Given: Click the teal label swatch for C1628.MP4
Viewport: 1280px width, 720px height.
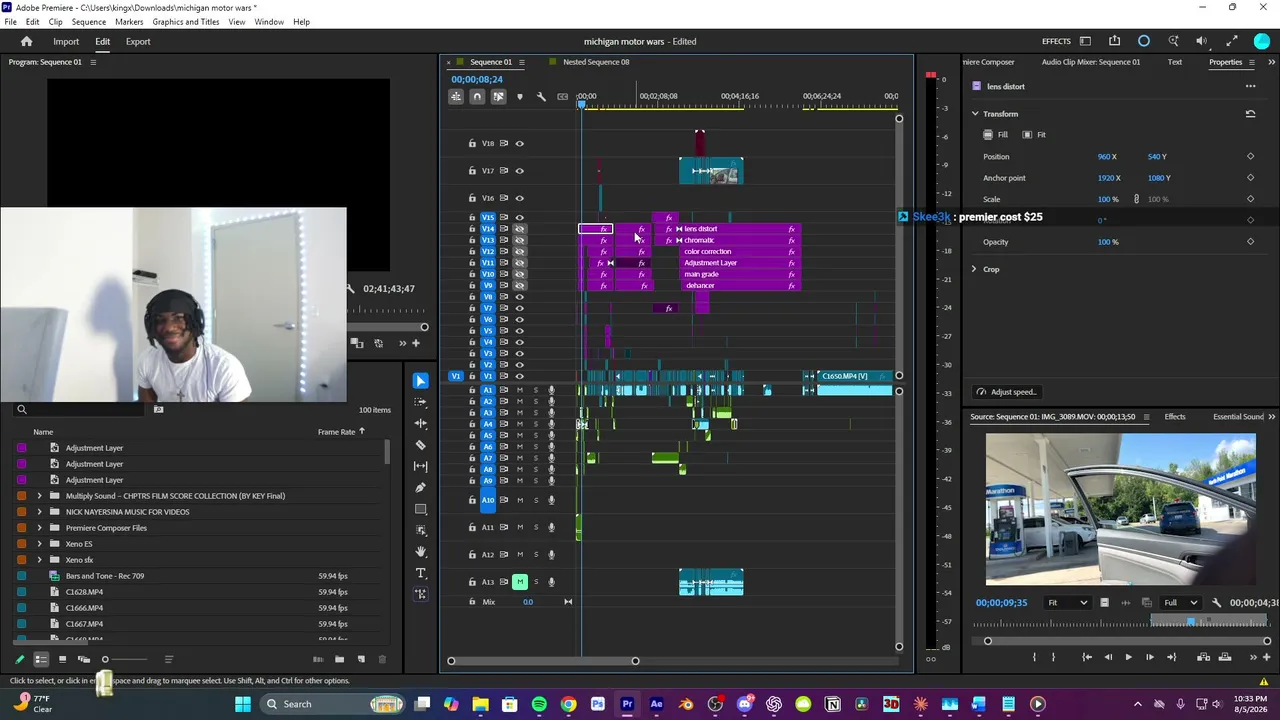Looking at the screenshot, I should tap(22, 592).
